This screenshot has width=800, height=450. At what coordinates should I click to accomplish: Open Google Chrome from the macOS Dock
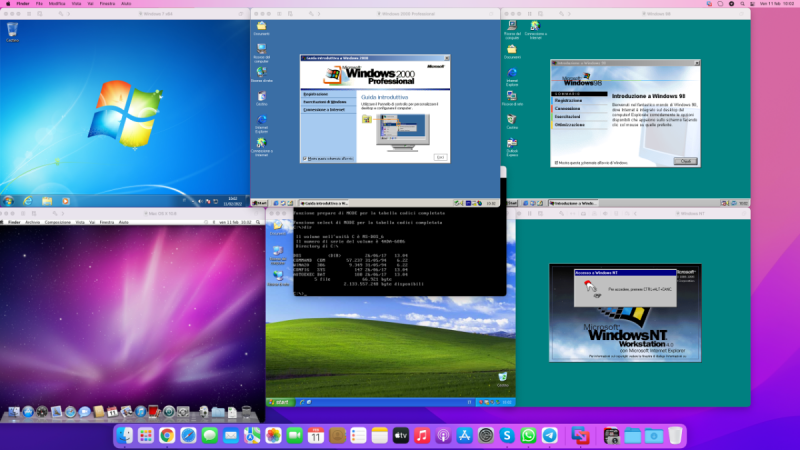tap(167, 436)
